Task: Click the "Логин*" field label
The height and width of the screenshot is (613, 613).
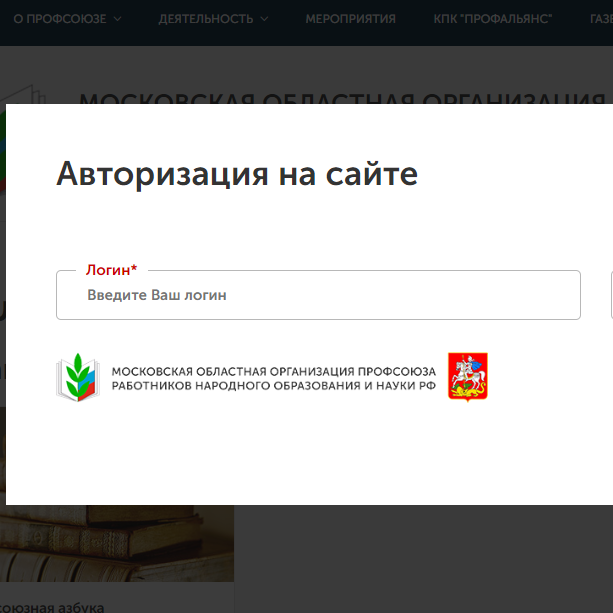Action: pyautogui.click(x=111, y=270)
